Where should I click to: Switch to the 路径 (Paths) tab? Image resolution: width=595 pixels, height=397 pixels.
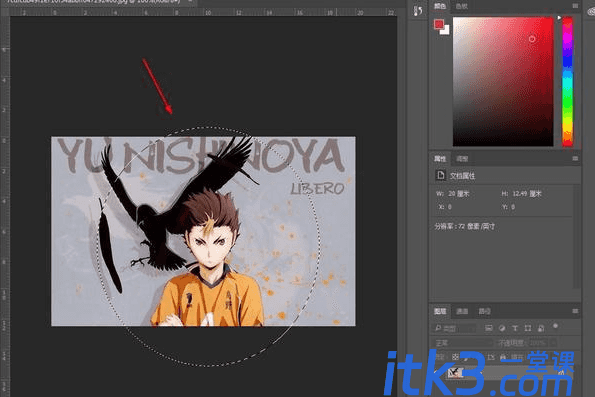click(x=484, y=311)
